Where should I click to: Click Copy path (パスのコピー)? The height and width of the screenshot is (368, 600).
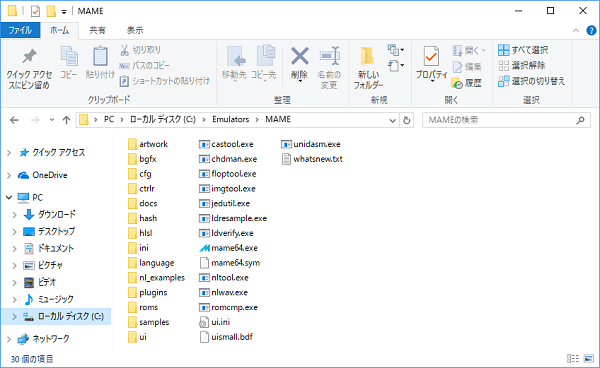point(144,65)
